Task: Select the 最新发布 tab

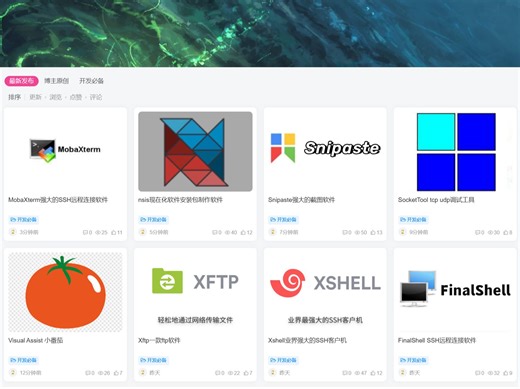Action: pos(21,81)
